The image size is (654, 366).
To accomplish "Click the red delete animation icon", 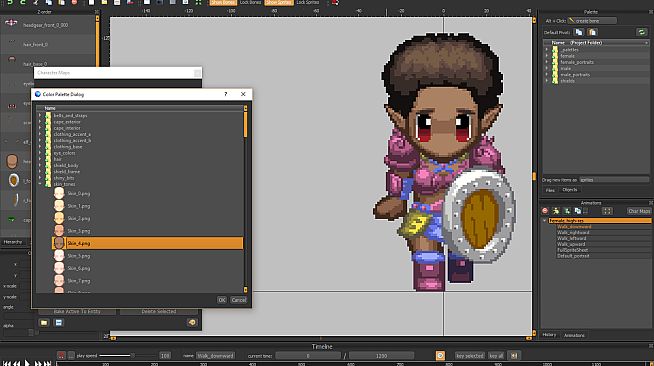I will tap(545, 211).
